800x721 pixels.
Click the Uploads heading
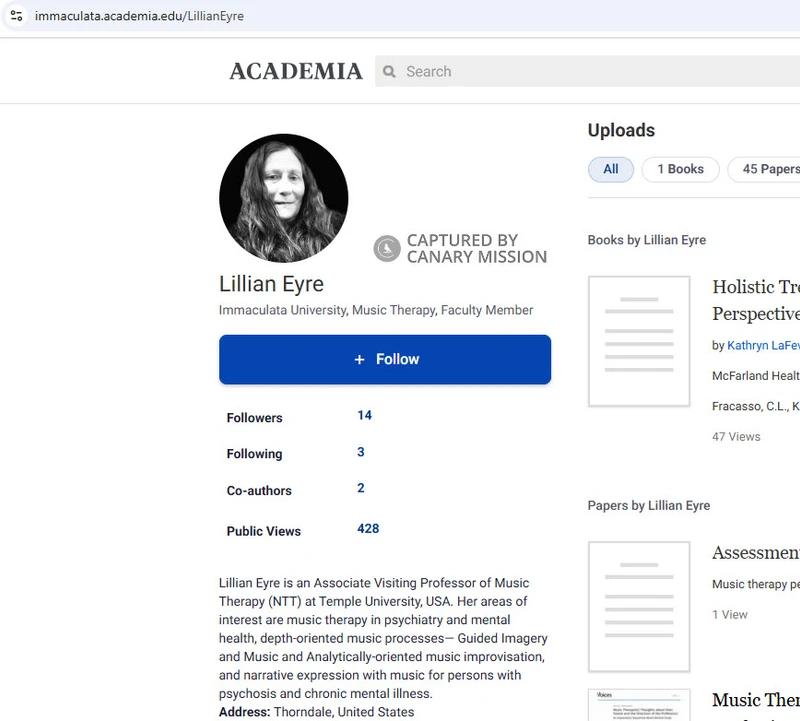click(621, 130)
